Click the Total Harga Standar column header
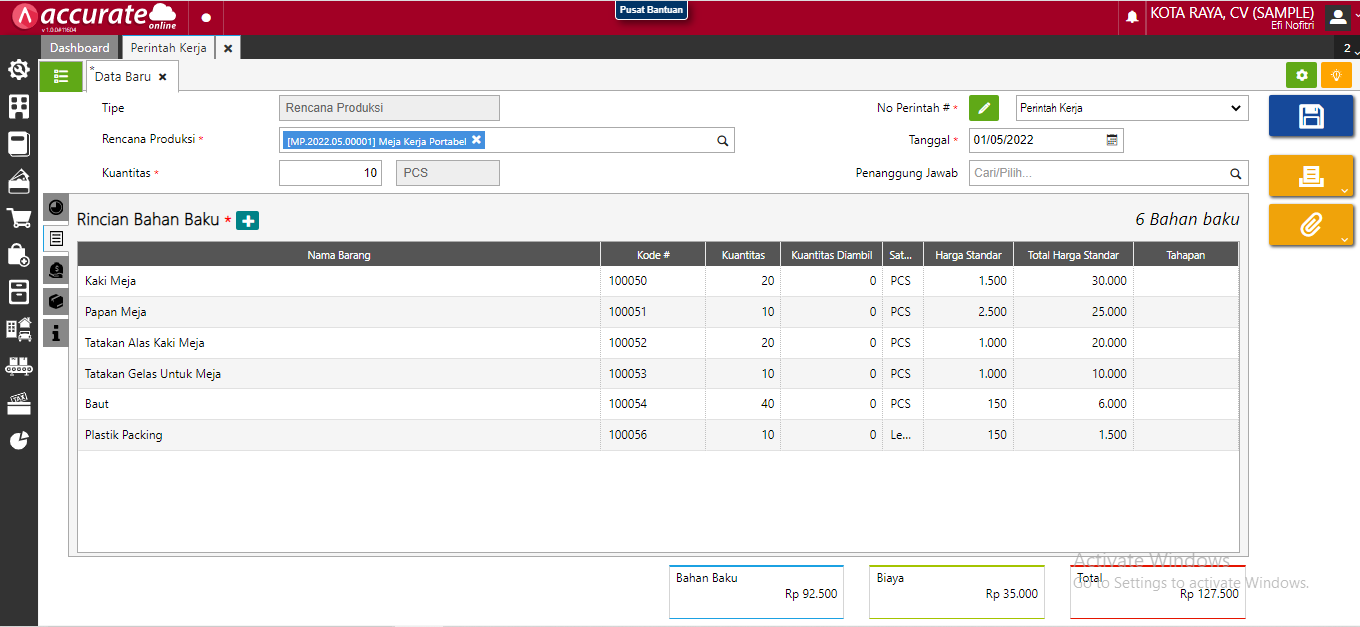The image size is (1360, 627). 1074,255
